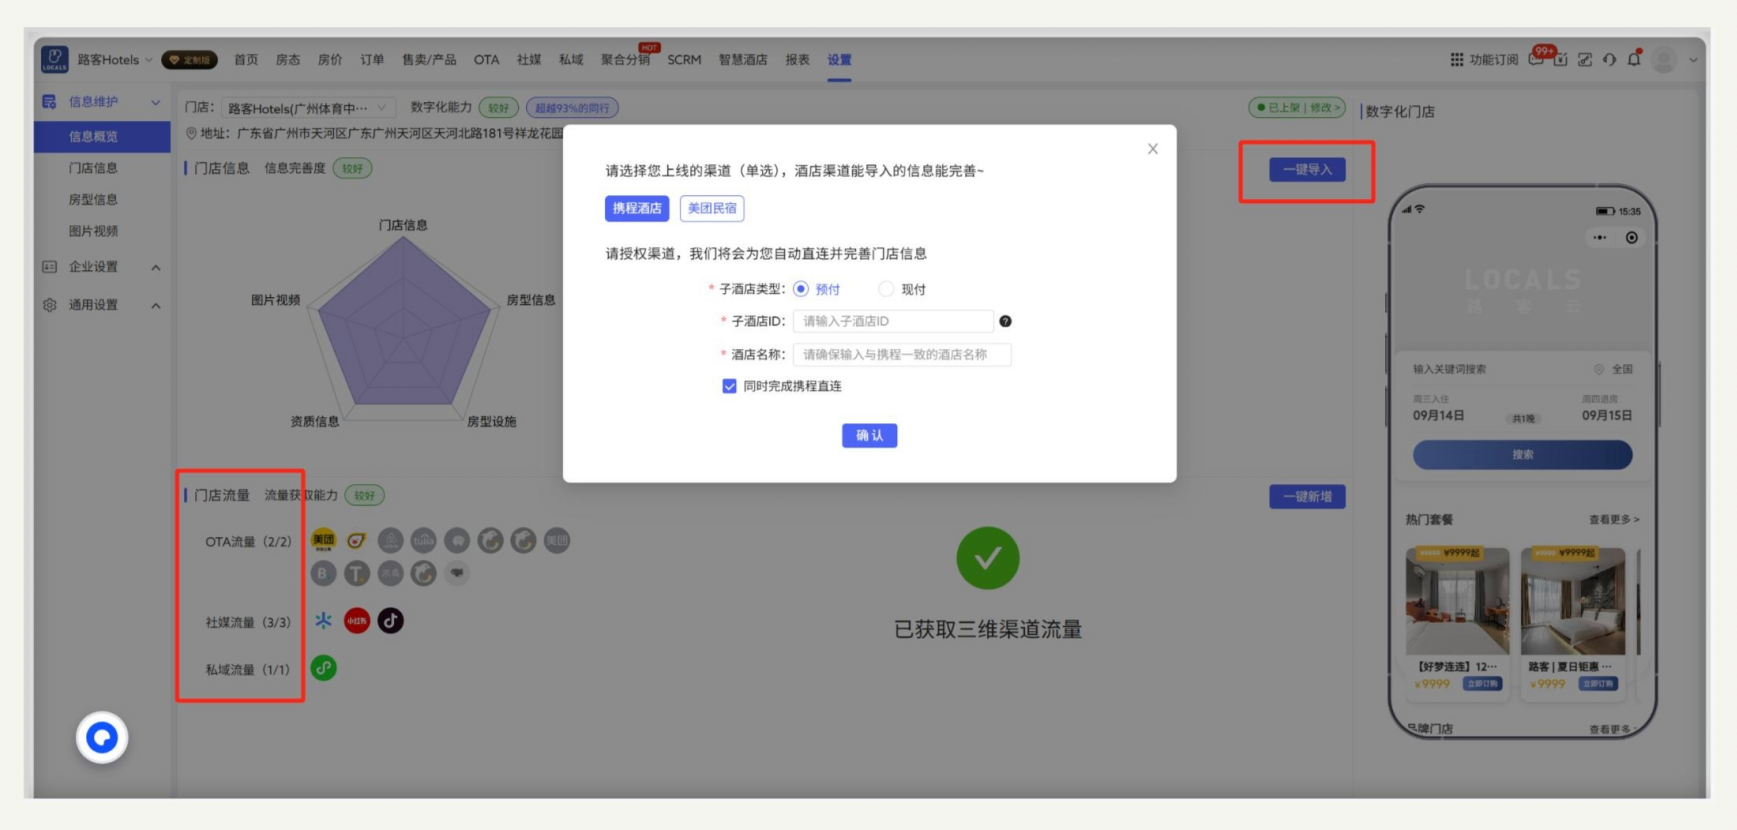This screenshot has height=830, width=1737.
Task: Click the Fliggy pig OTA icon
Action: tap(356, 541)
